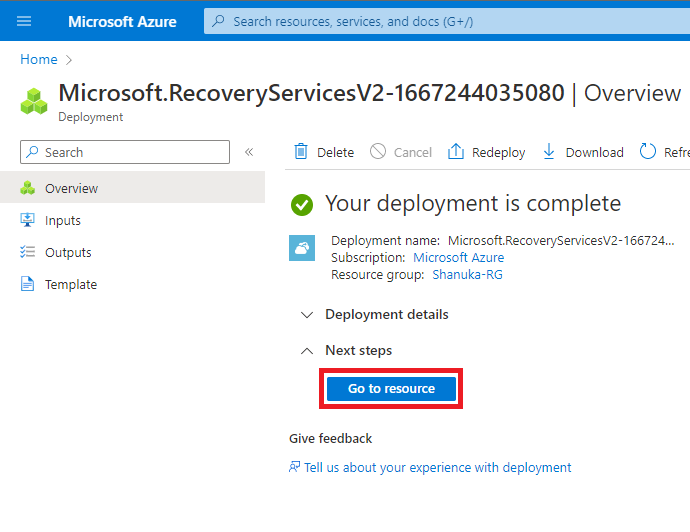
Task: Expand the Deployment details section
Action: 307,314
